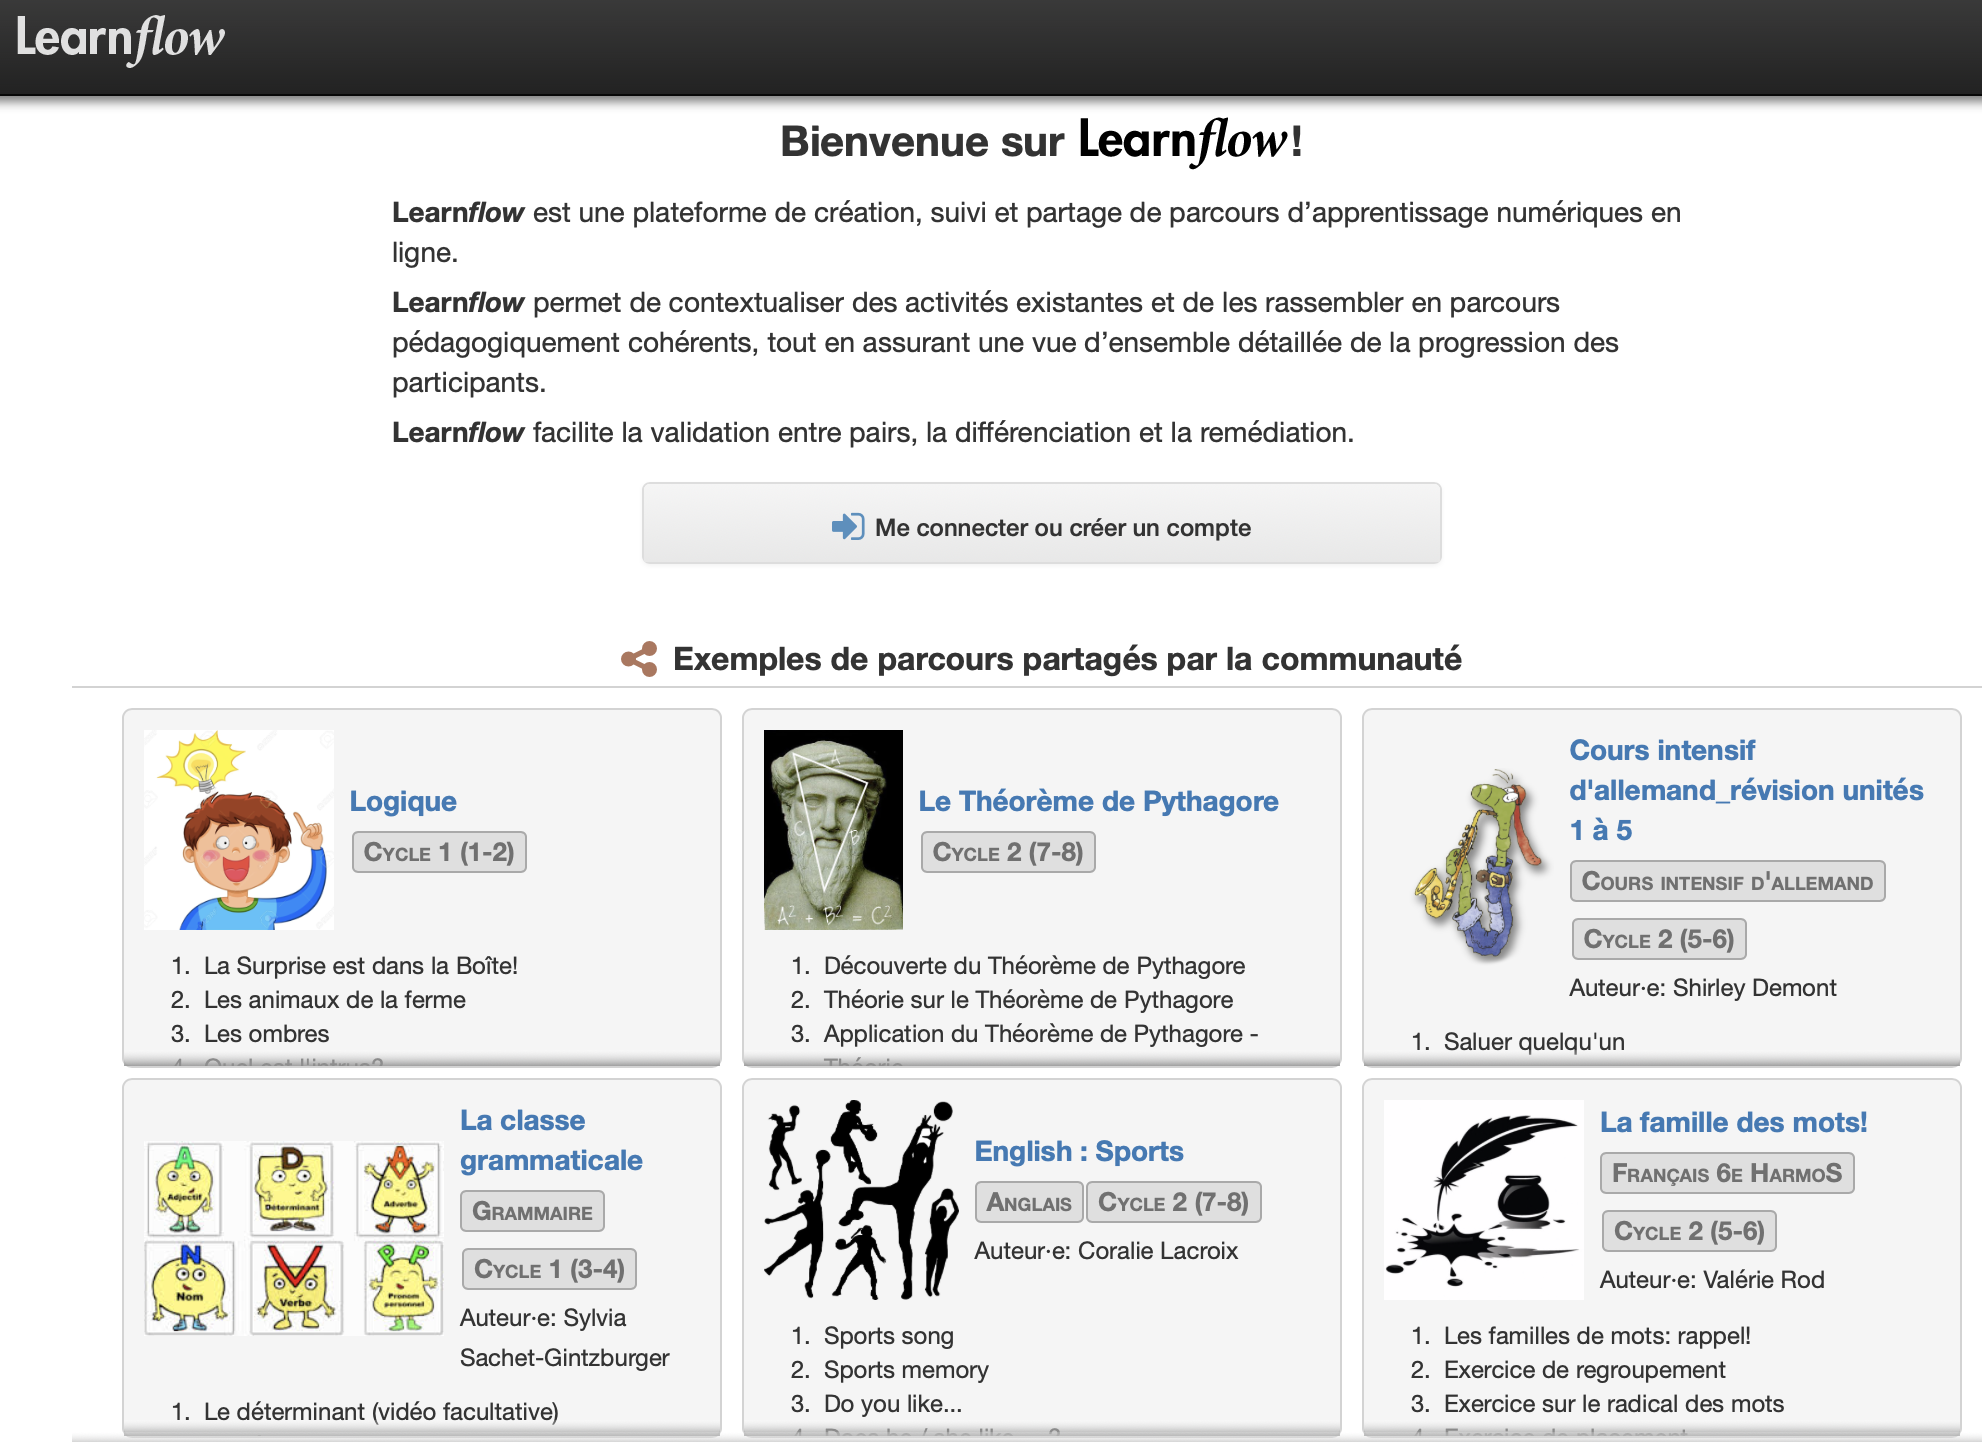Click the sports silhouettes thumbnail
This screenshot has height=1442, width=1982.
[861, 1200]
